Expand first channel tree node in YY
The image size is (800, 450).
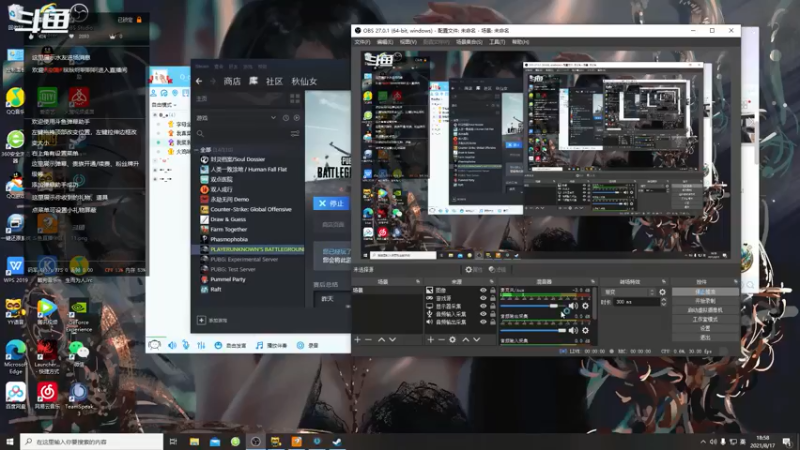click(155, 115)
